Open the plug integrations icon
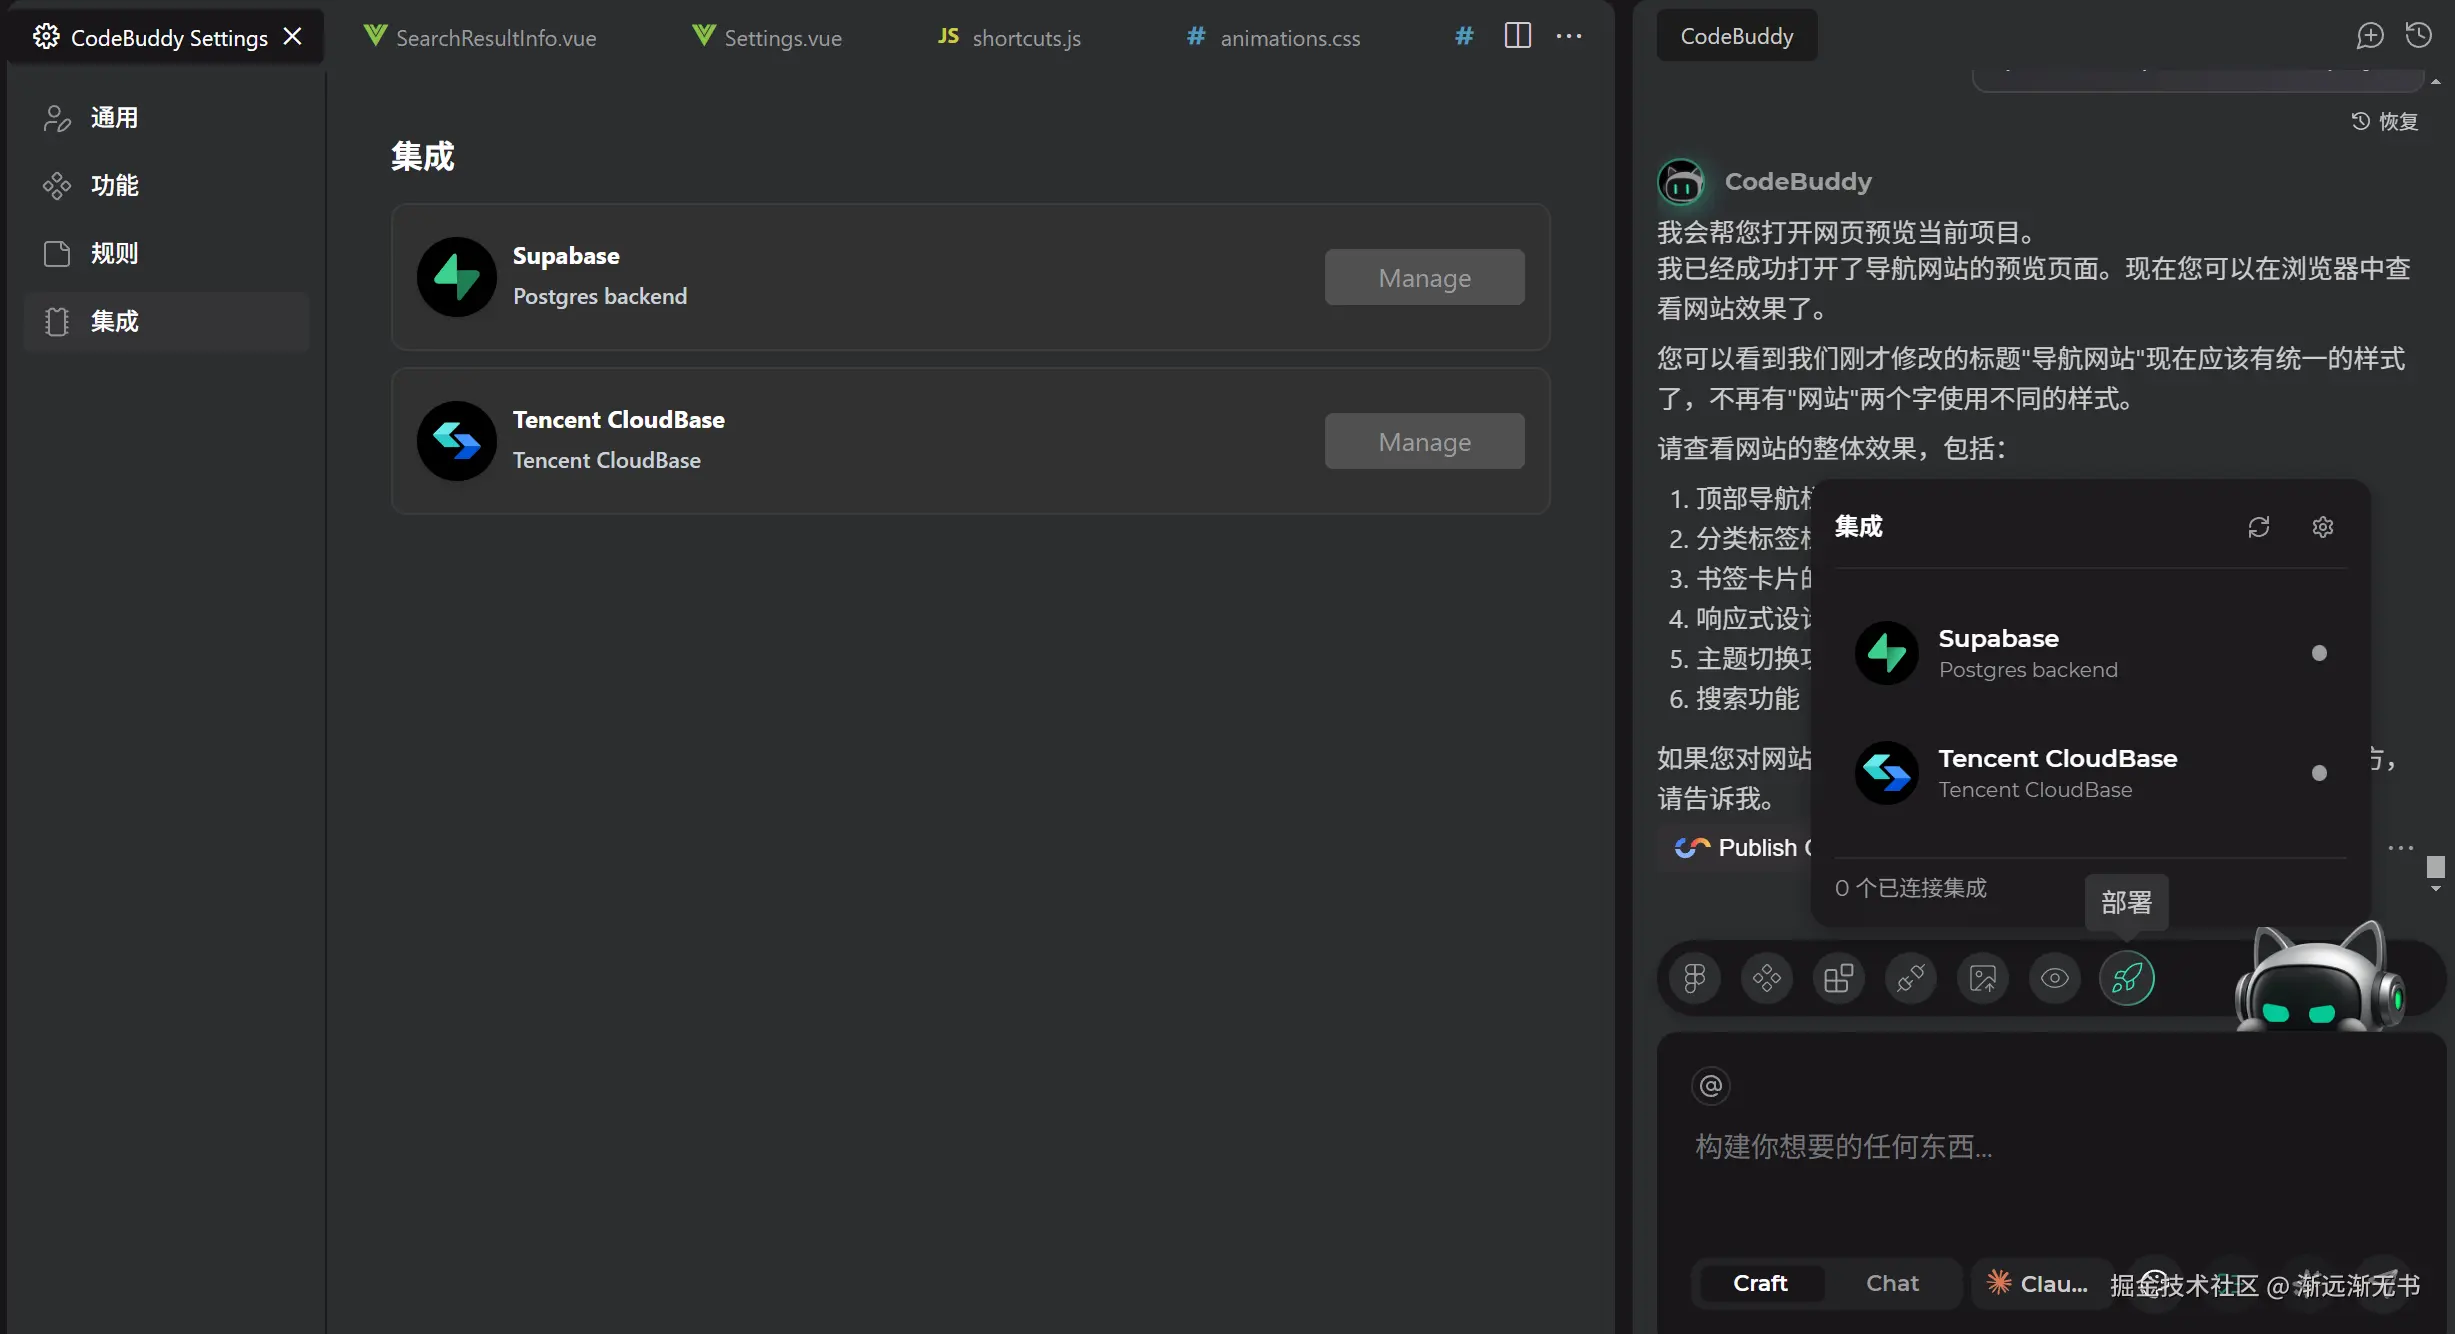This screenshot has width=2455, height=1334. 1910,978
